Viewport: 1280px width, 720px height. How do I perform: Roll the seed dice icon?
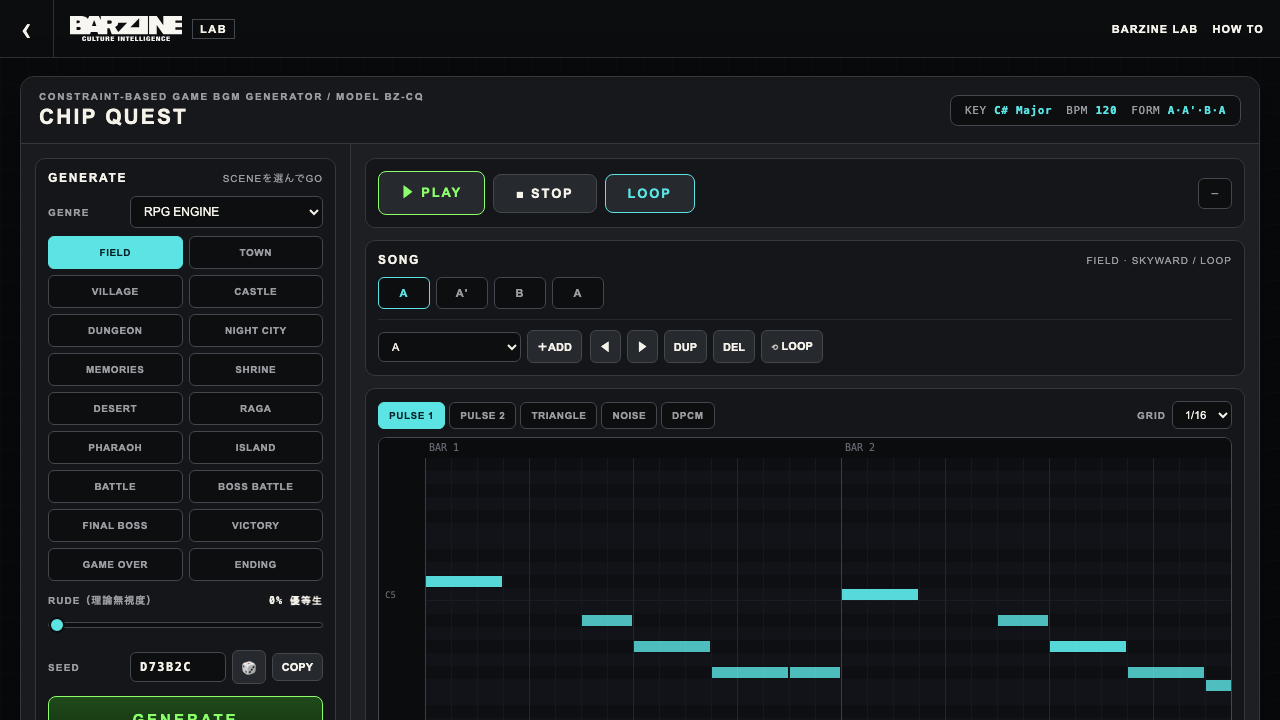(x=249, y=667)
